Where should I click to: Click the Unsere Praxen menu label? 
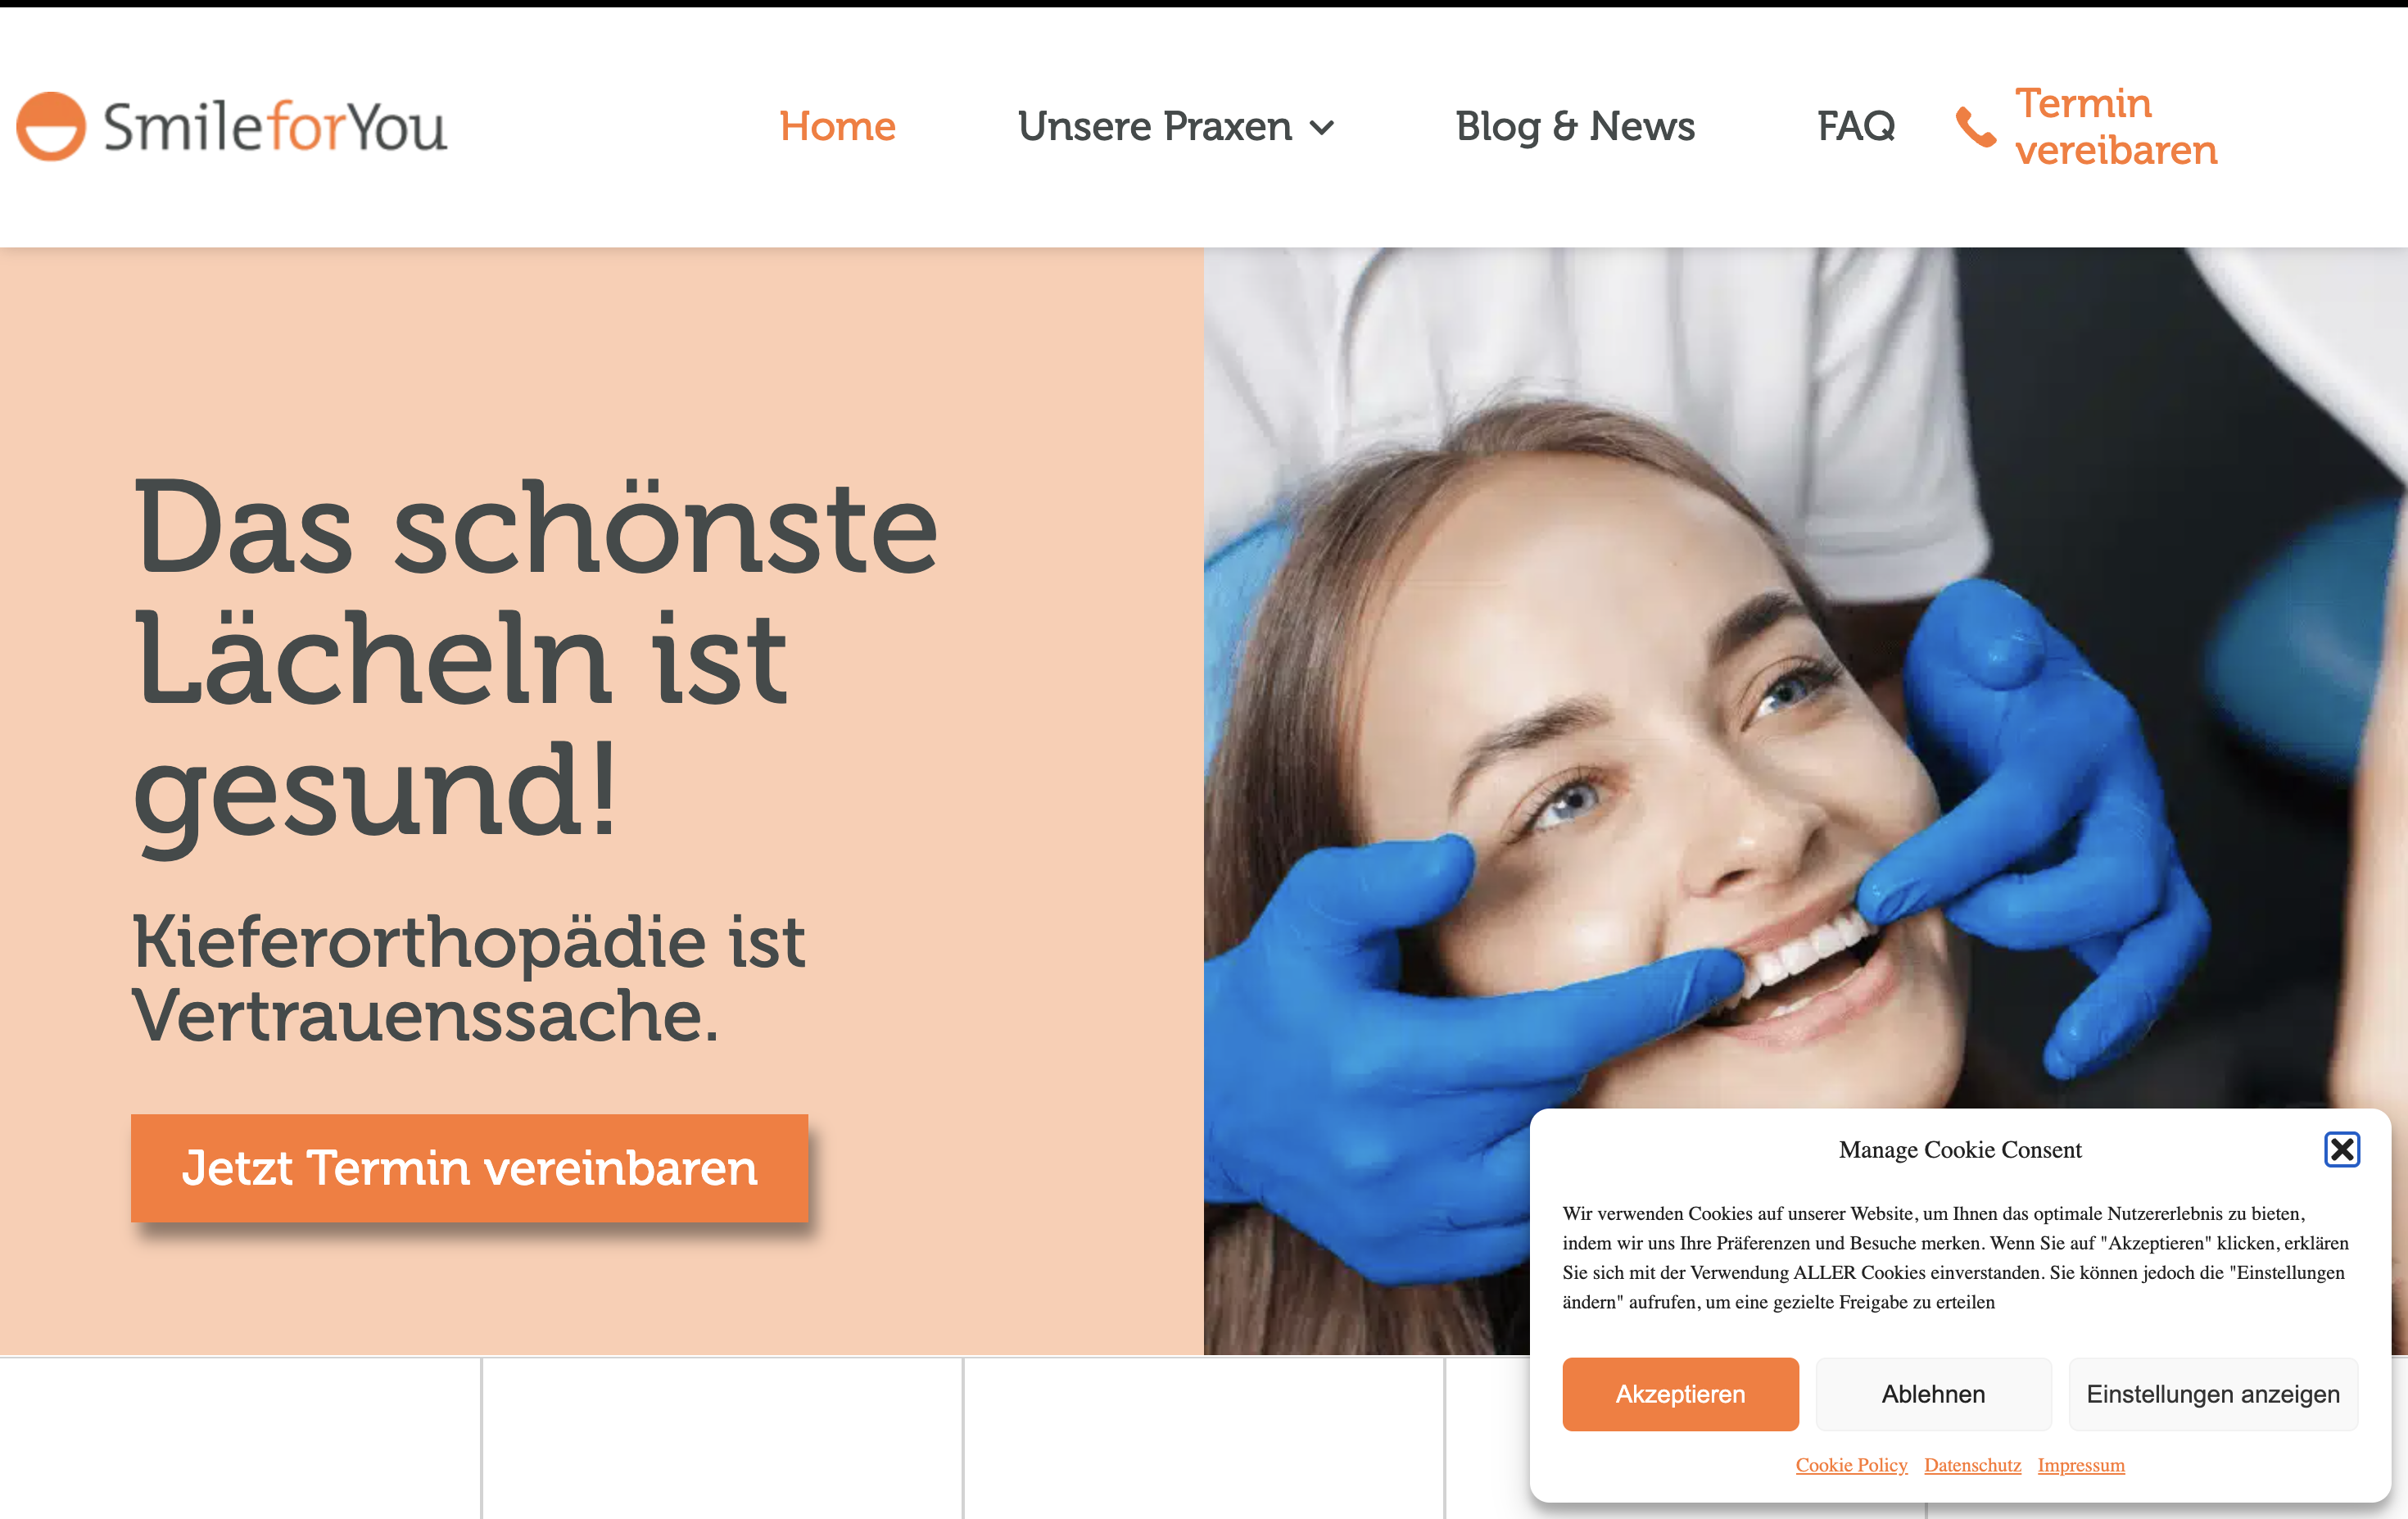pos(1155,127)
